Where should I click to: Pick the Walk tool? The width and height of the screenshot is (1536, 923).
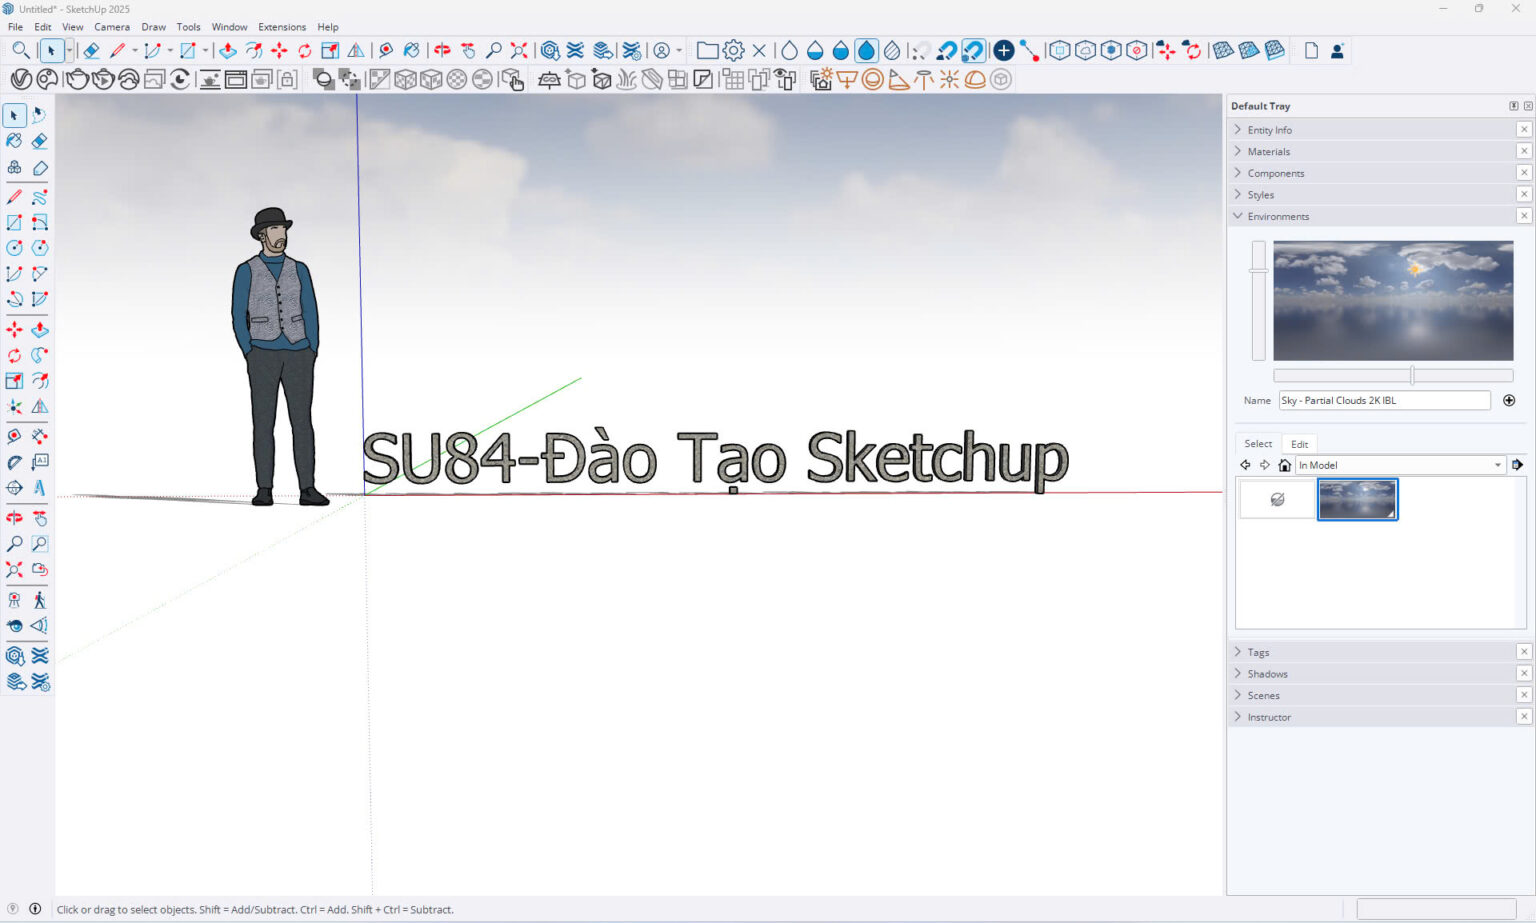[x=39, y=599]
